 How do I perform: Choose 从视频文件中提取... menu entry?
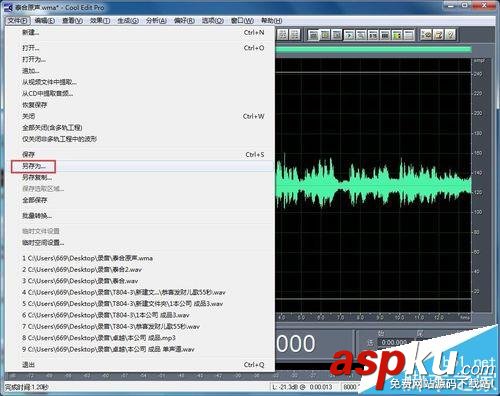[140, 82]
